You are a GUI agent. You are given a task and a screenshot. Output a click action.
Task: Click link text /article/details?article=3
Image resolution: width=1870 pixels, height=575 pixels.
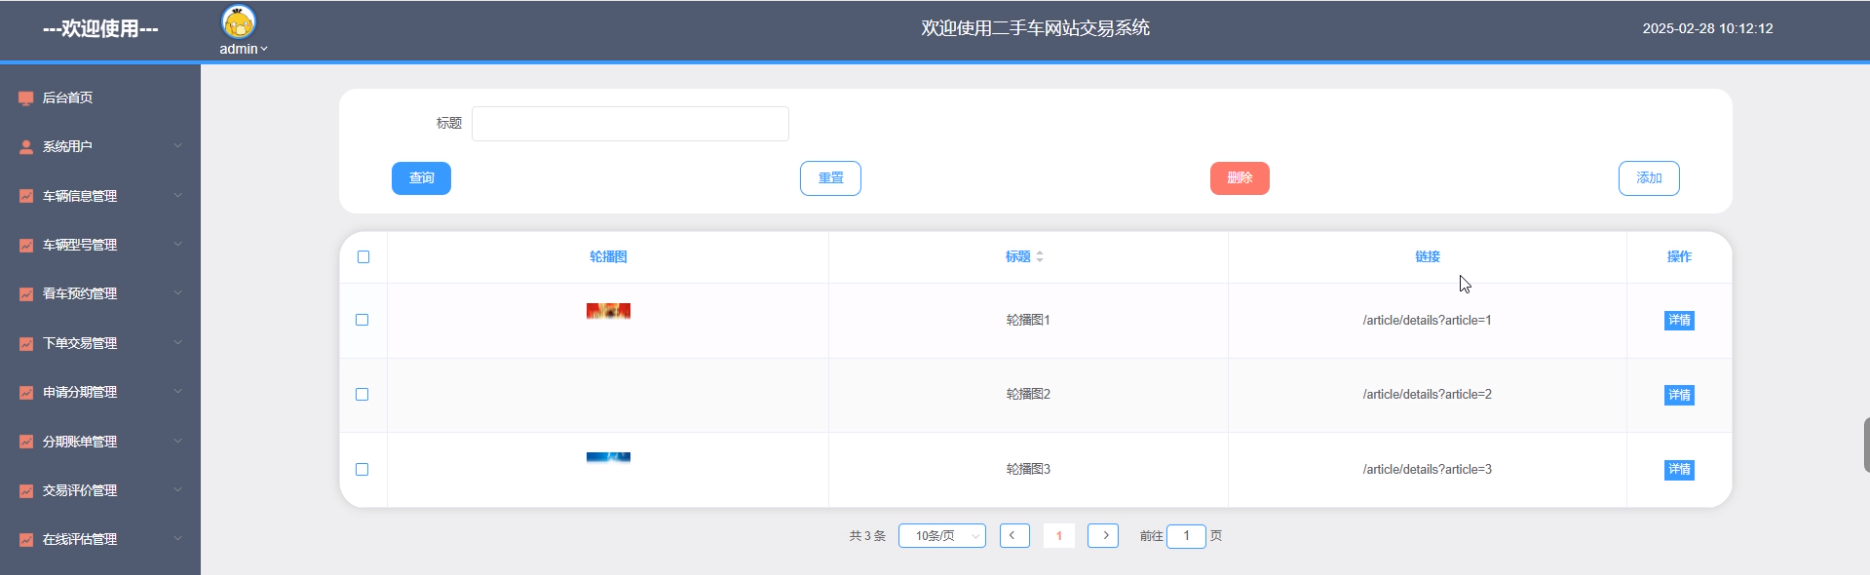1427,469
